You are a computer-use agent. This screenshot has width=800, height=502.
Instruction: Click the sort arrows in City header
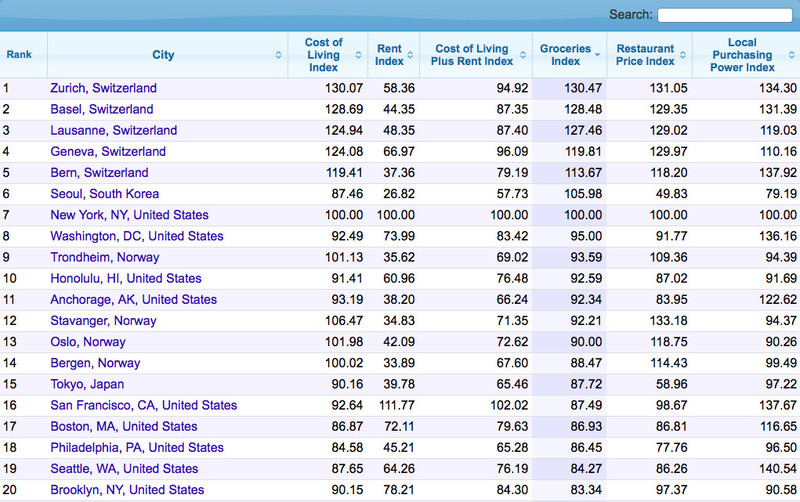click(x=278, y=55)
